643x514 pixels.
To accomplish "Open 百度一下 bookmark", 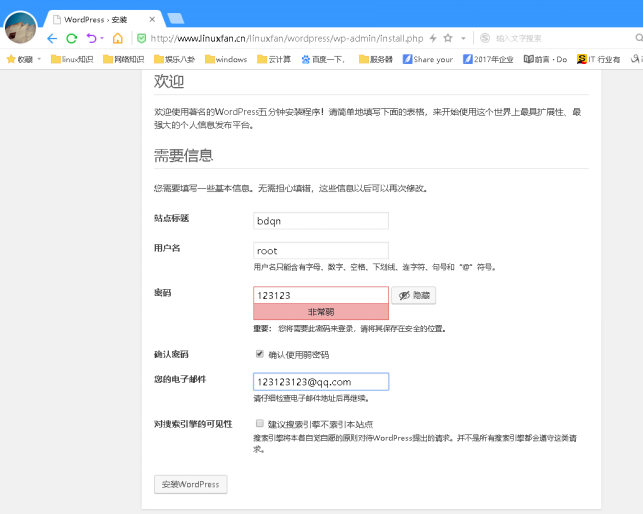I will pos(323,59).
